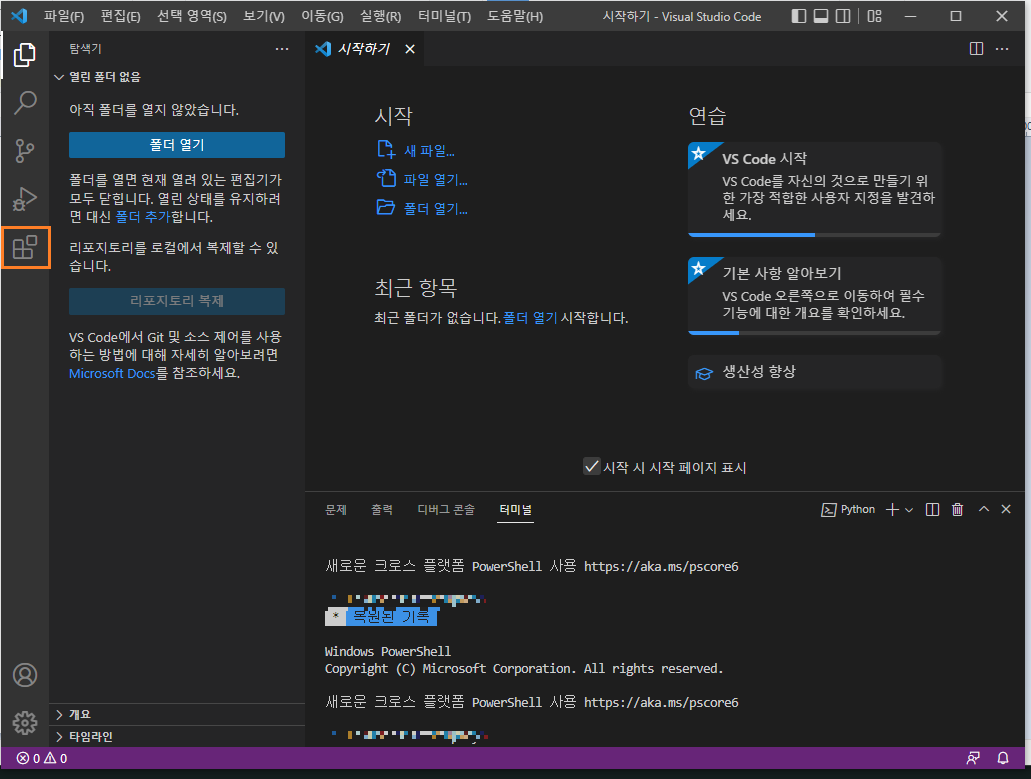Open the Accounts icon in activity bar
This screenshot has height=779, width=1031.
tap(25, 675)
